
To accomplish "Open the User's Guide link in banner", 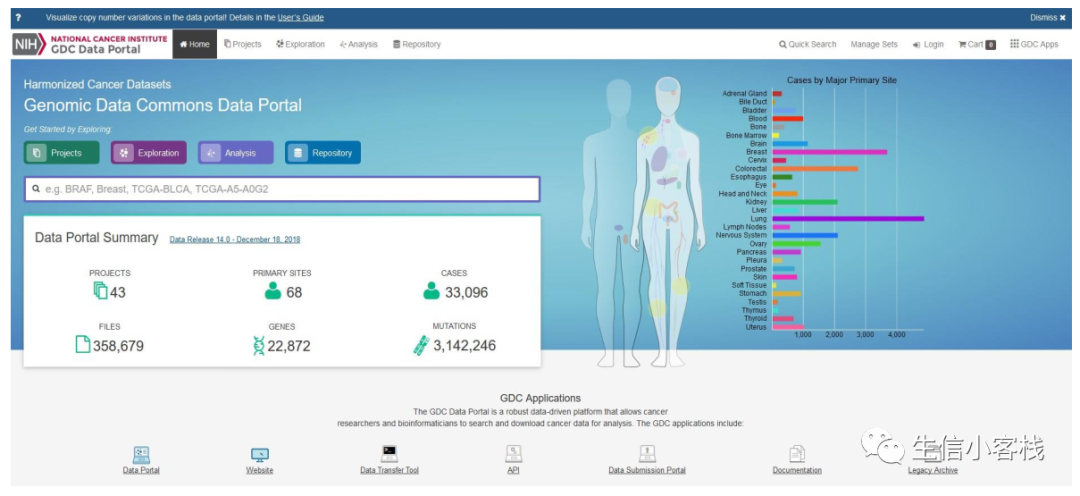I will click(300, 18).
